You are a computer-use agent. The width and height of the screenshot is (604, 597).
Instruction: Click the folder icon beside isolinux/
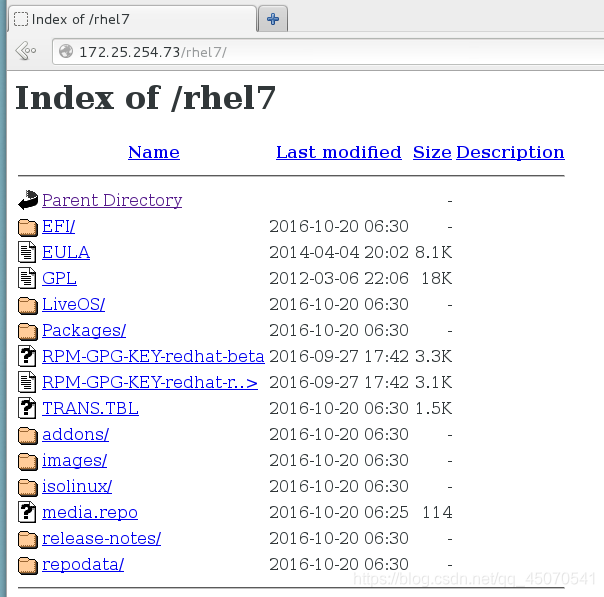[28, 487]
